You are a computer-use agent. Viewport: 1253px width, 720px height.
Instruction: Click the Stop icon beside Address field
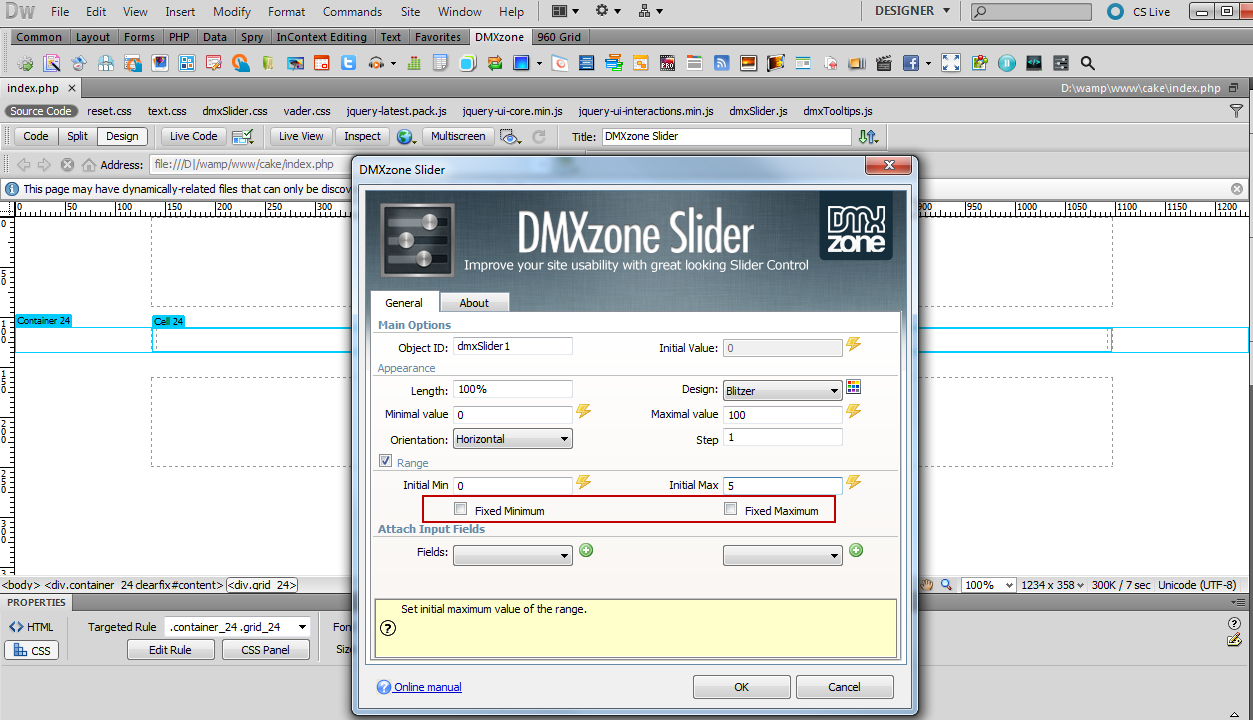coord(67,165)
